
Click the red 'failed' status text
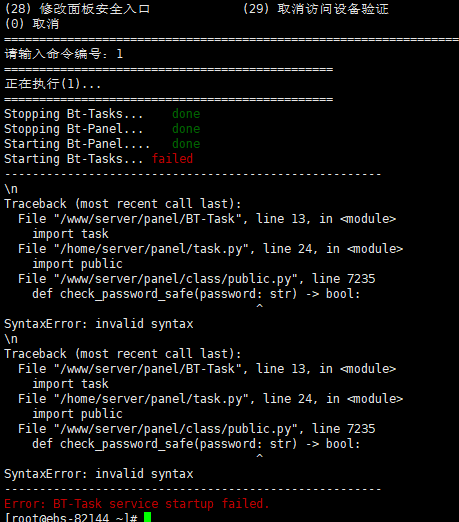click(172, 159)
